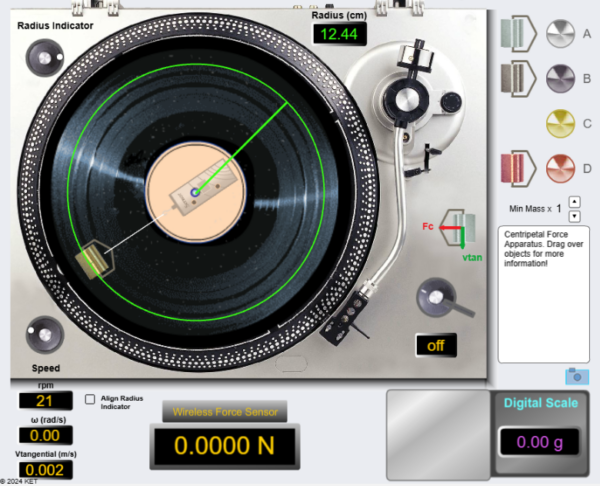Select the silver mass disc A
The width and height of the screenshot is (600, 486).
(x=561, y=33)
